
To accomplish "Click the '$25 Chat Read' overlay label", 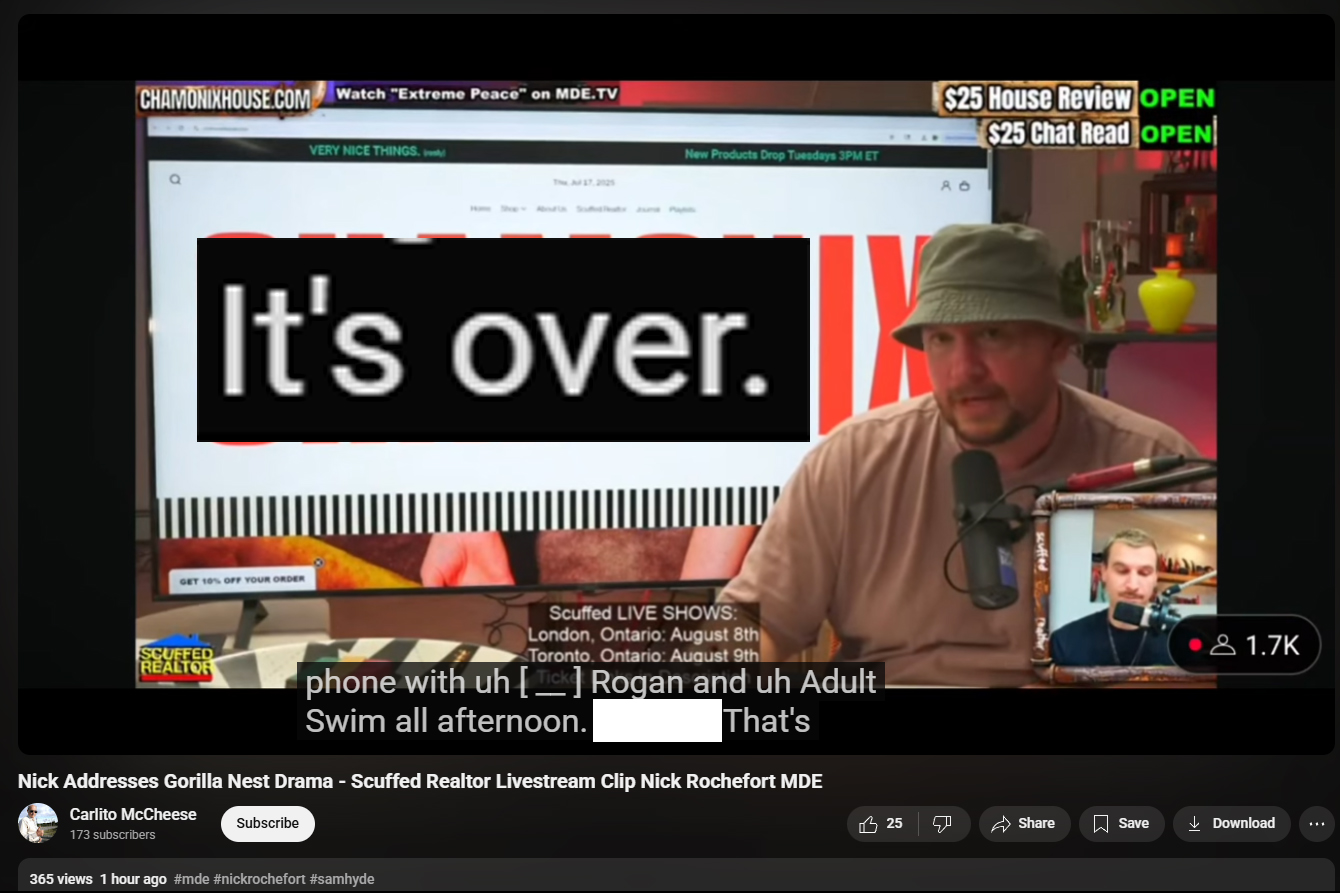I will [x=1057, y=133].
